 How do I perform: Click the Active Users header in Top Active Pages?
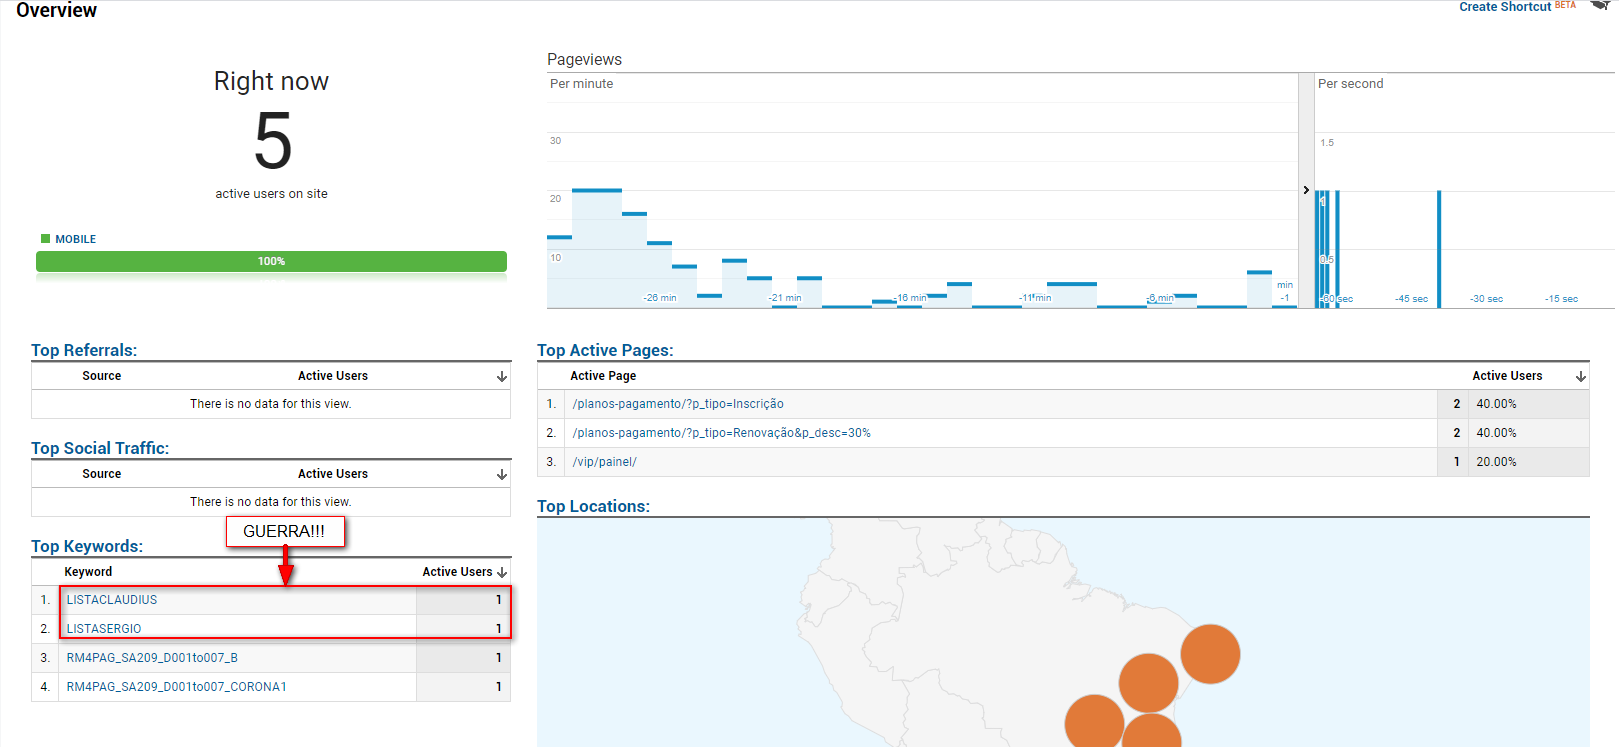pyautogui.click(x=1507, y=376)
